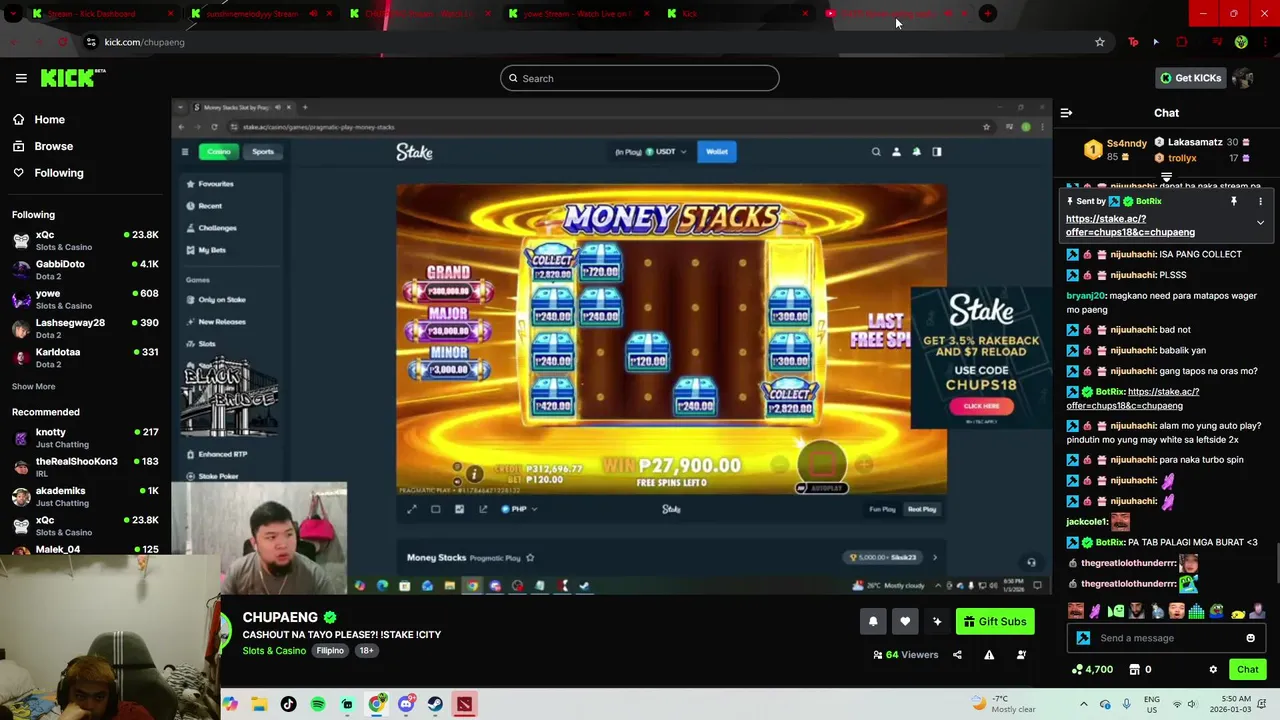This screenshot has height=720, width=1280.
Task: Open the Spotify taskbar icon
Action: click(x=318, y=704)
